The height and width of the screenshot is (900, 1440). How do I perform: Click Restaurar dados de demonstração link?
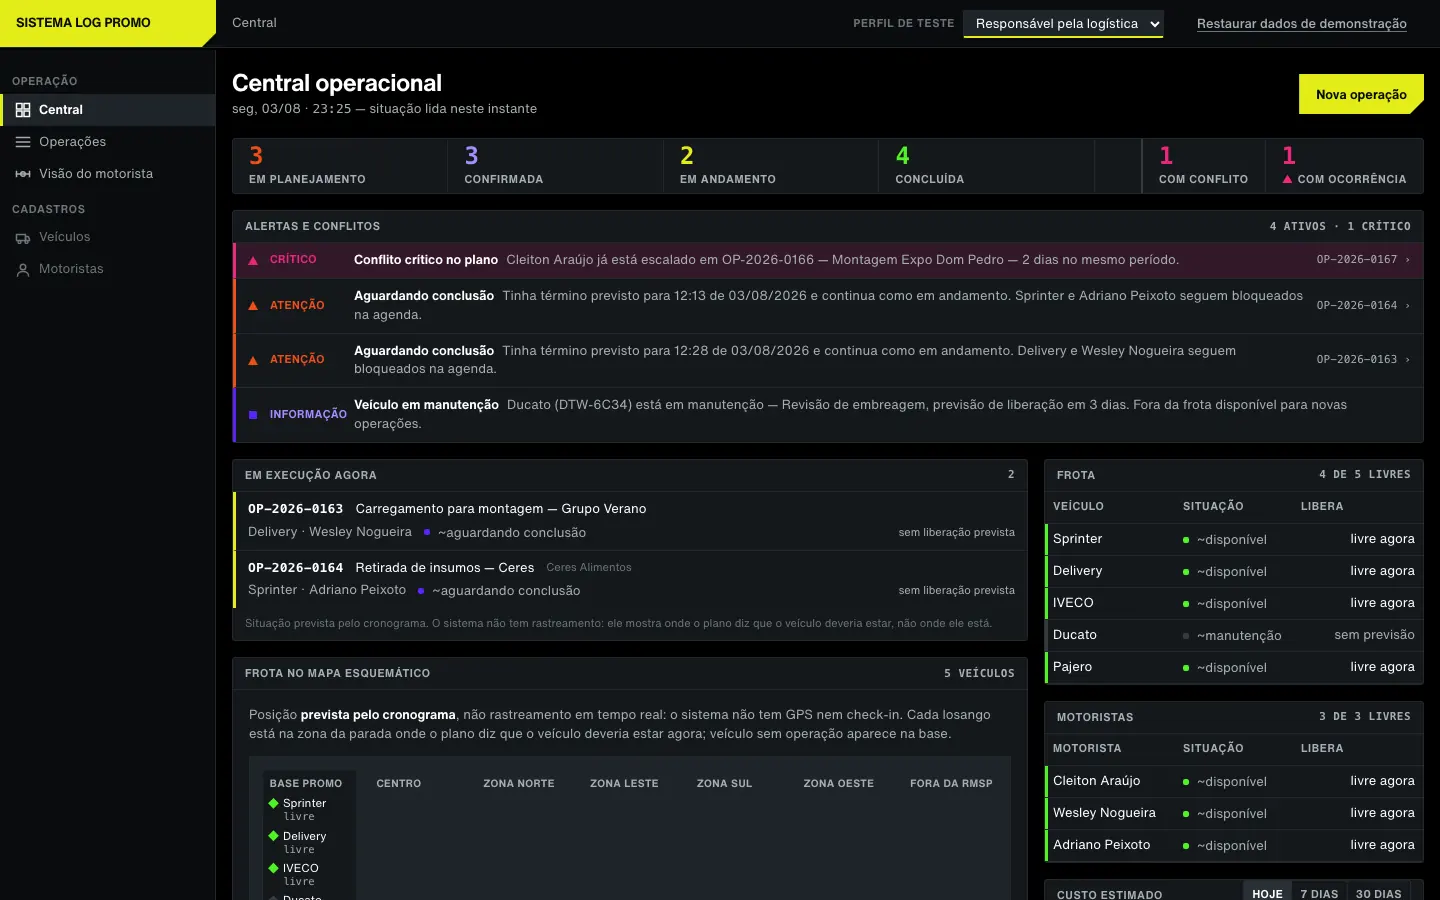(1301, 24)
